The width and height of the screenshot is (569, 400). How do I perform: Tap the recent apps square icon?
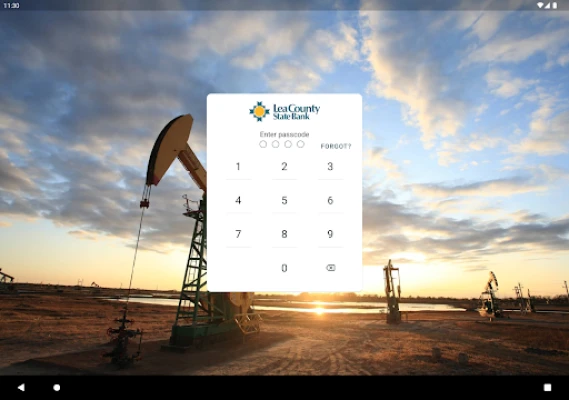coord(548,388)
